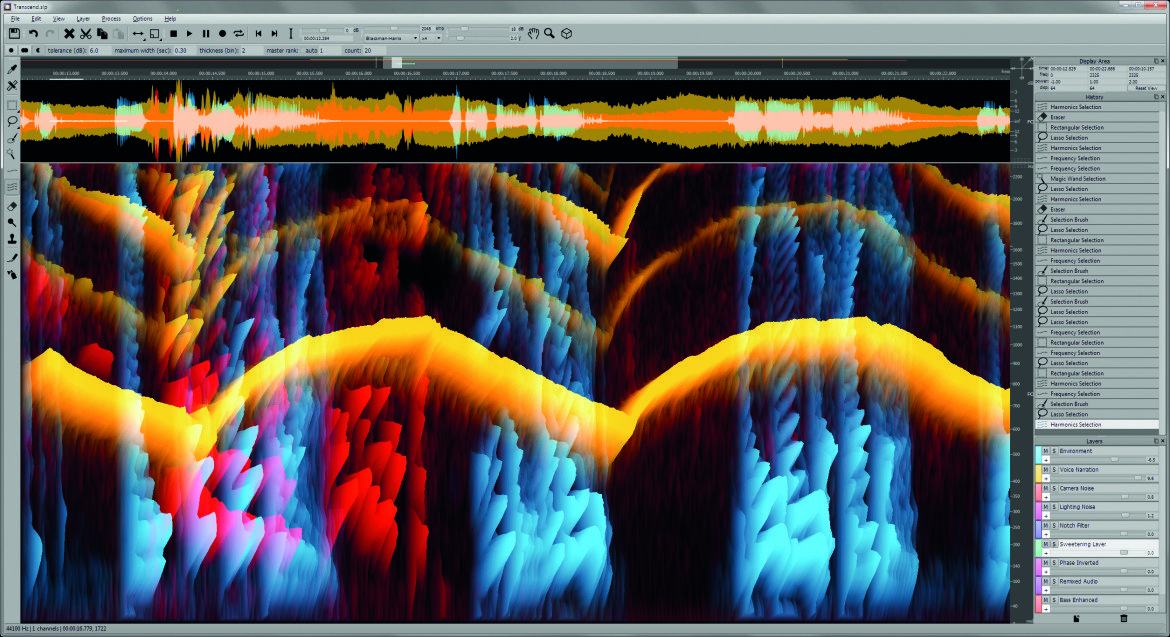Undo the last action

34,34
